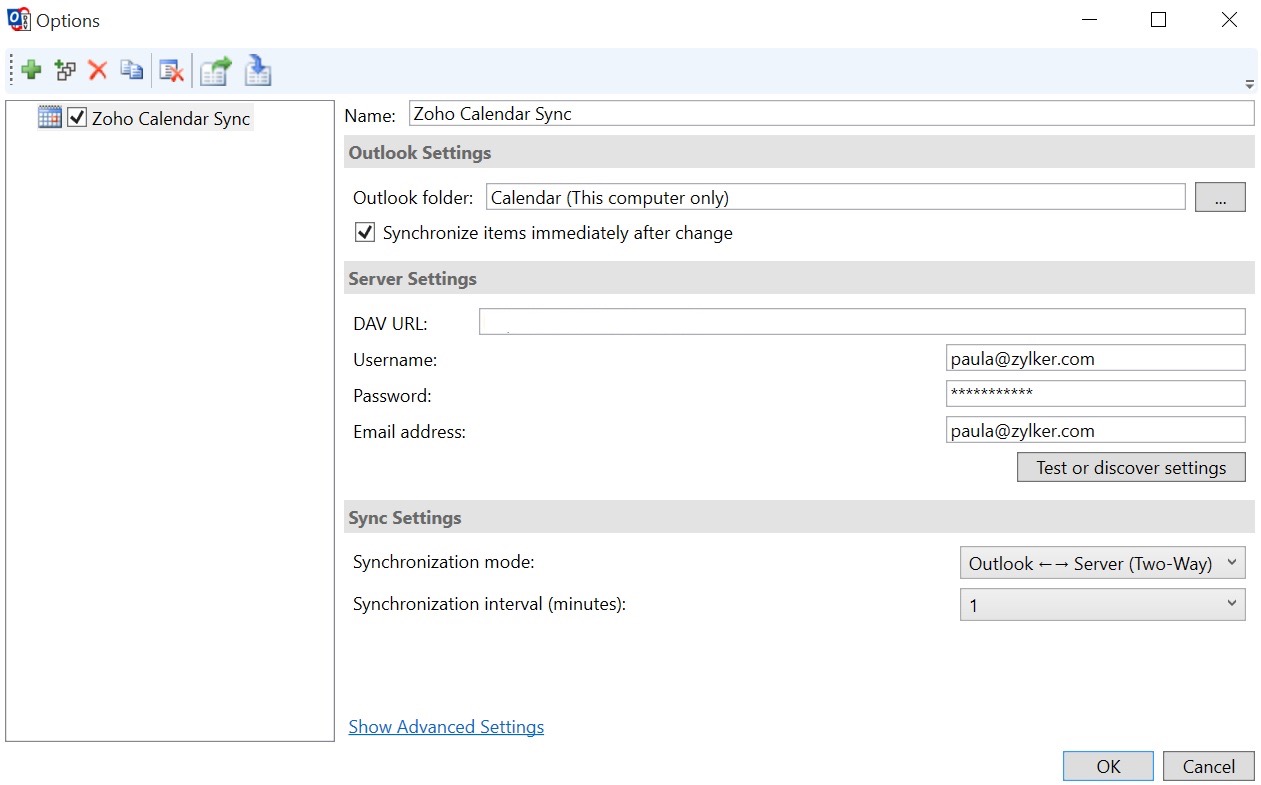The width and height of the screenshot is (1261, 785).
Task: Run Test or discover settings
Action: 1131,467
